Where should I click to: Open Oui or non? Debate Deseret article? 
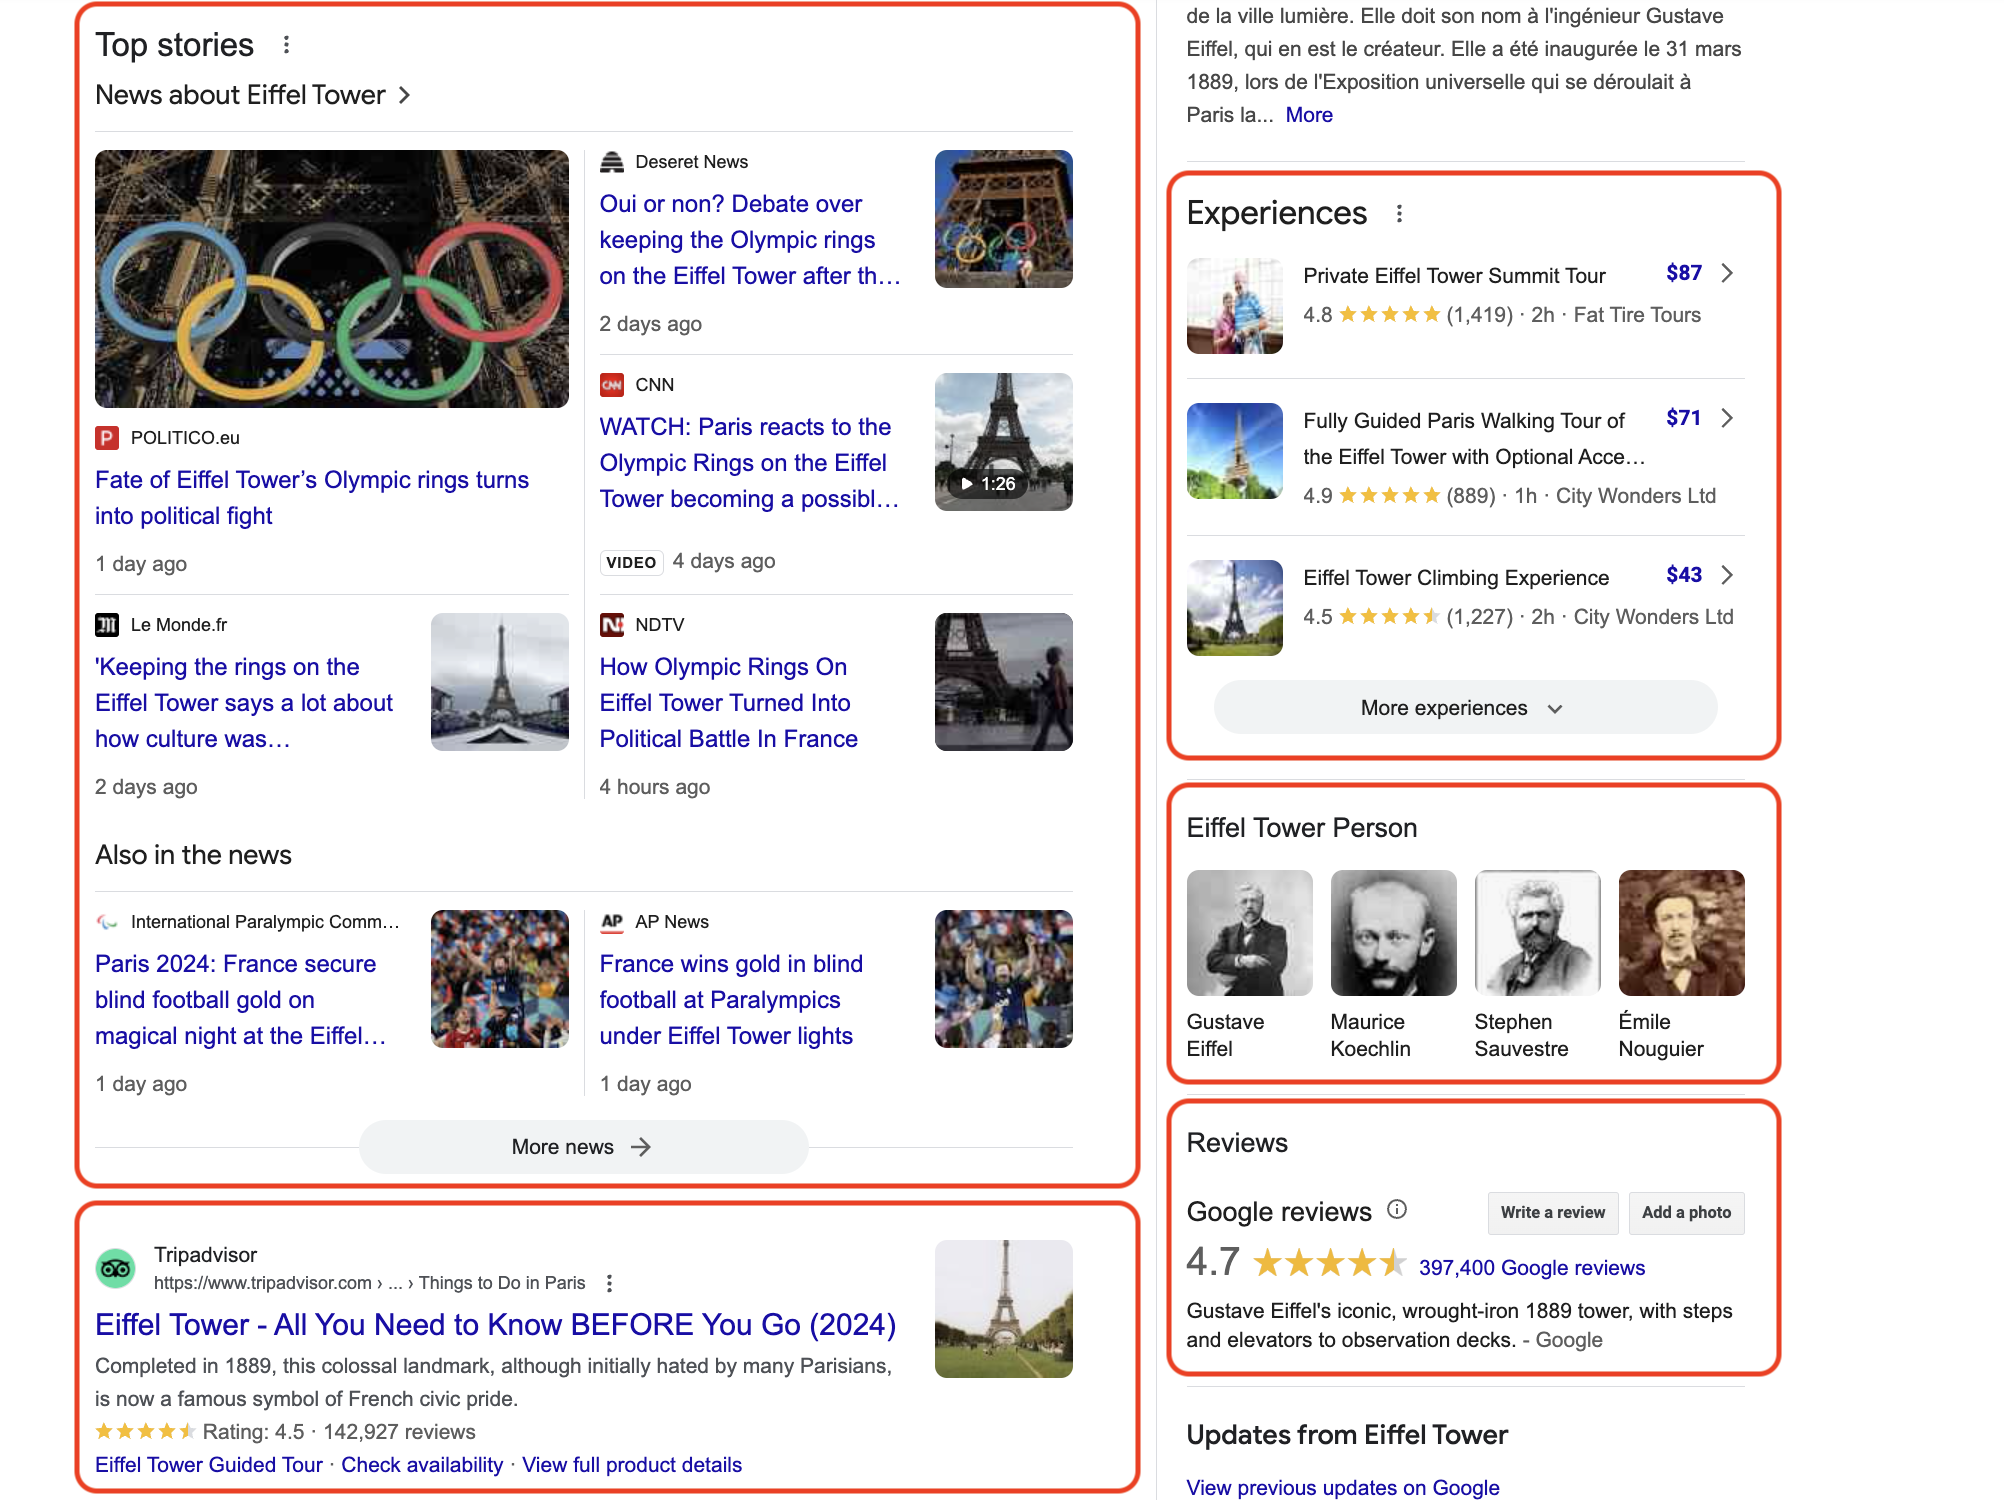[750, 240]
